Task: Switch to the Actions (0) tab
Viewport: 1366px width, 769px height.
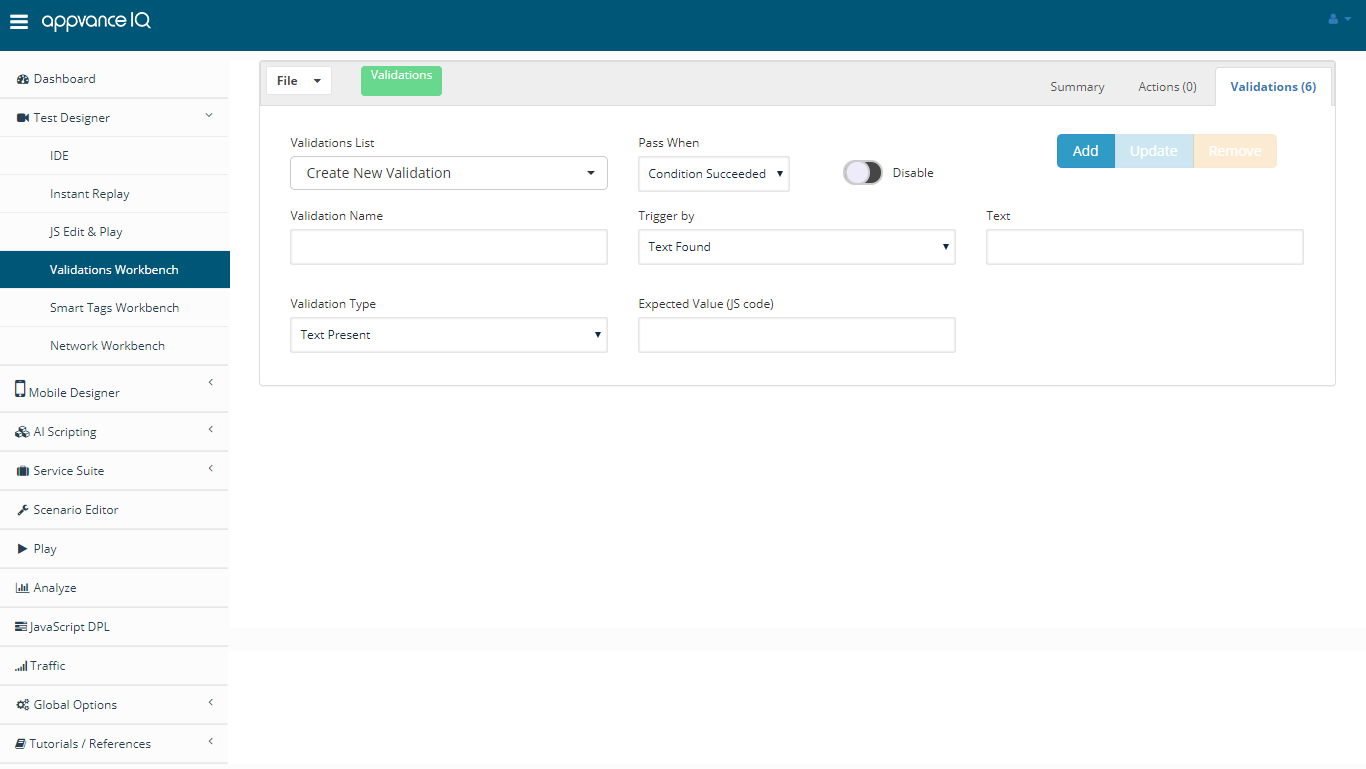Action: pos(1167,87)
